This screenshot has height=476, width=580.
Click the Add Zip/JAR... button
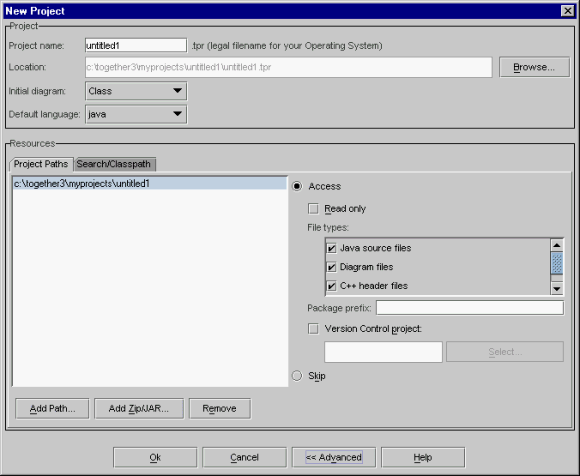pyautogui.click(x=139, y=409)
